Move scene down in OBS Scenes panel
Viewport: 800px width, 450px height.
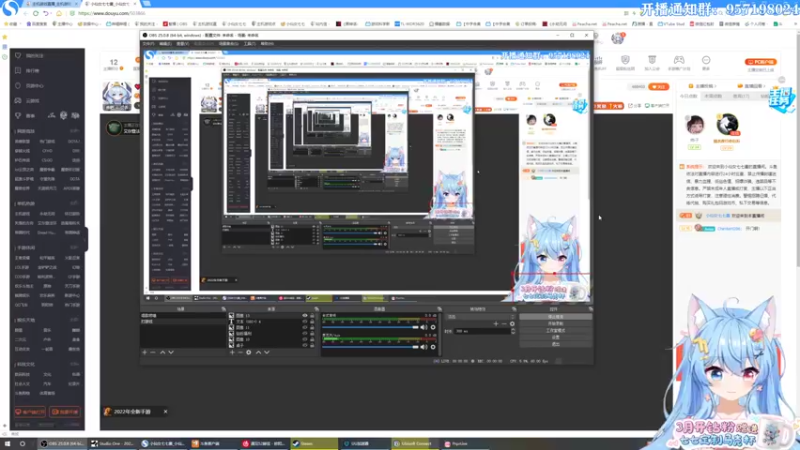171,352
